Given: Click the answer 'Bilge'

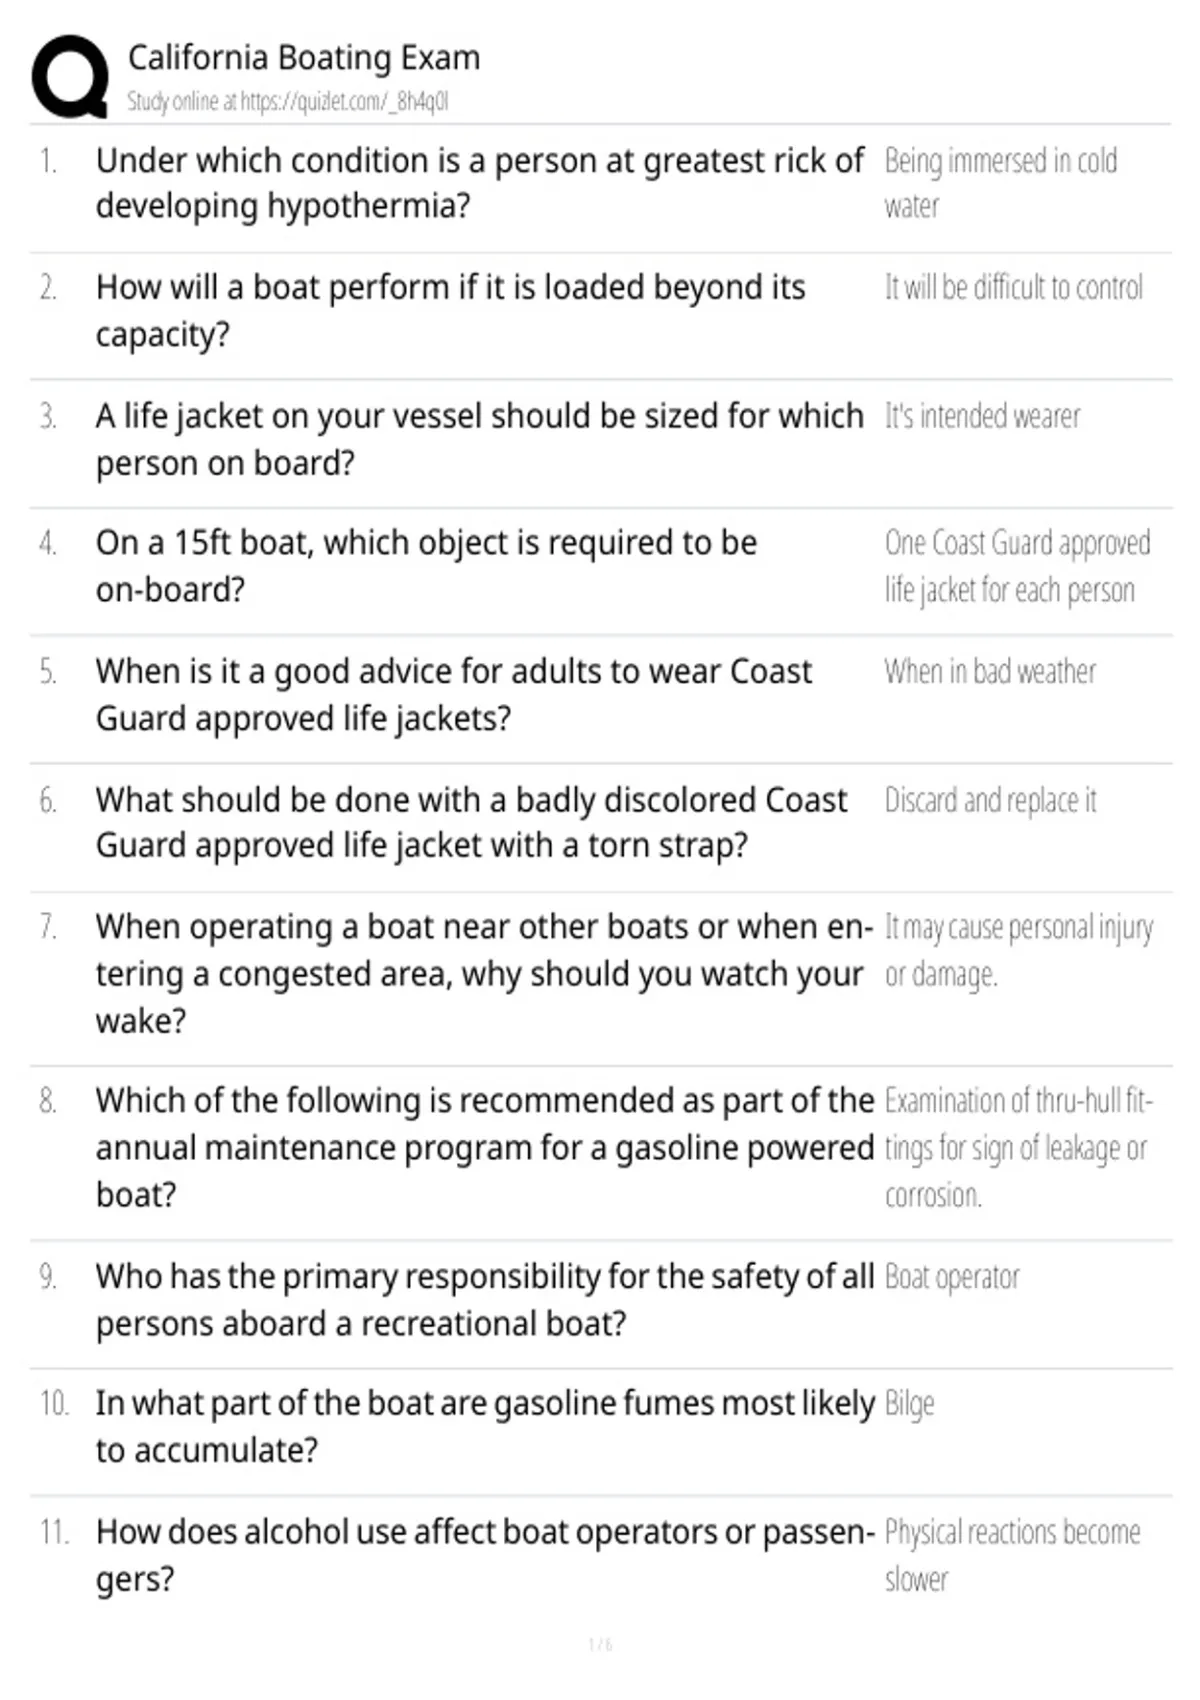Looking at the screenshot, I should tap(909, 1404).
